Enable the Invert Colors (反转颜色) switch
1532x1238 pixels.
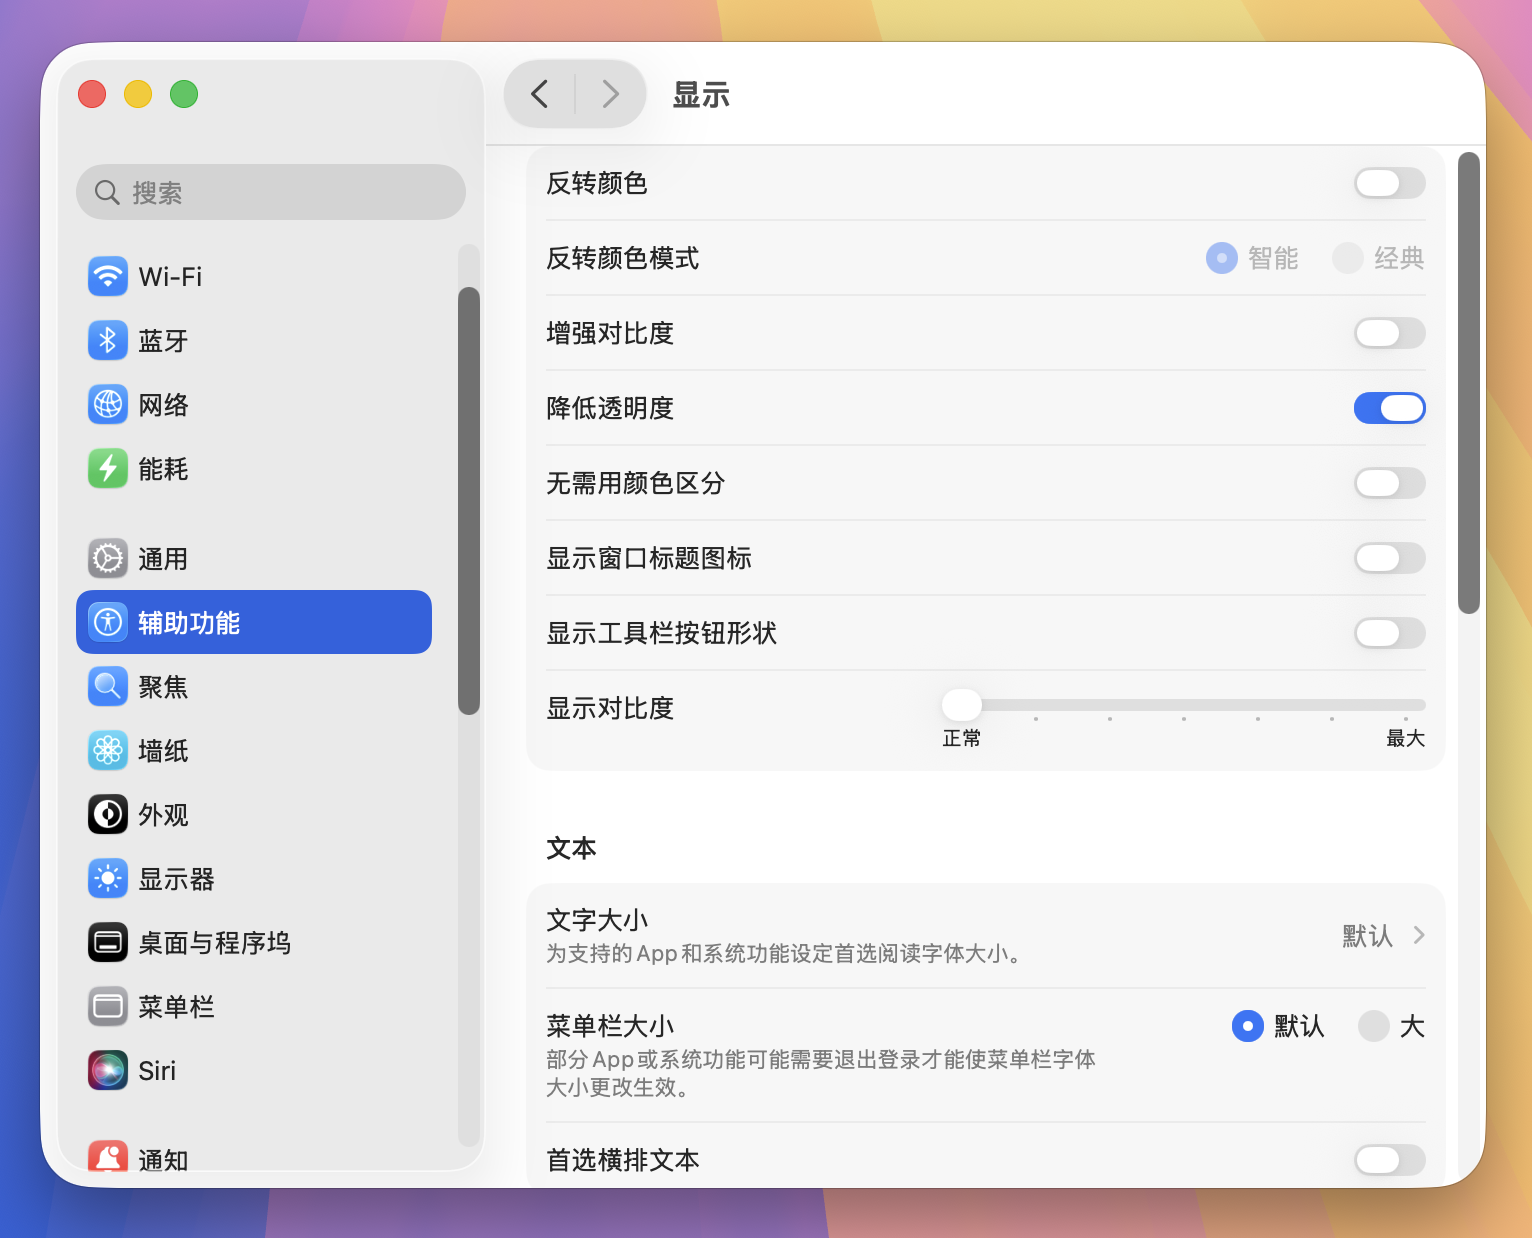pos(1389,183)
